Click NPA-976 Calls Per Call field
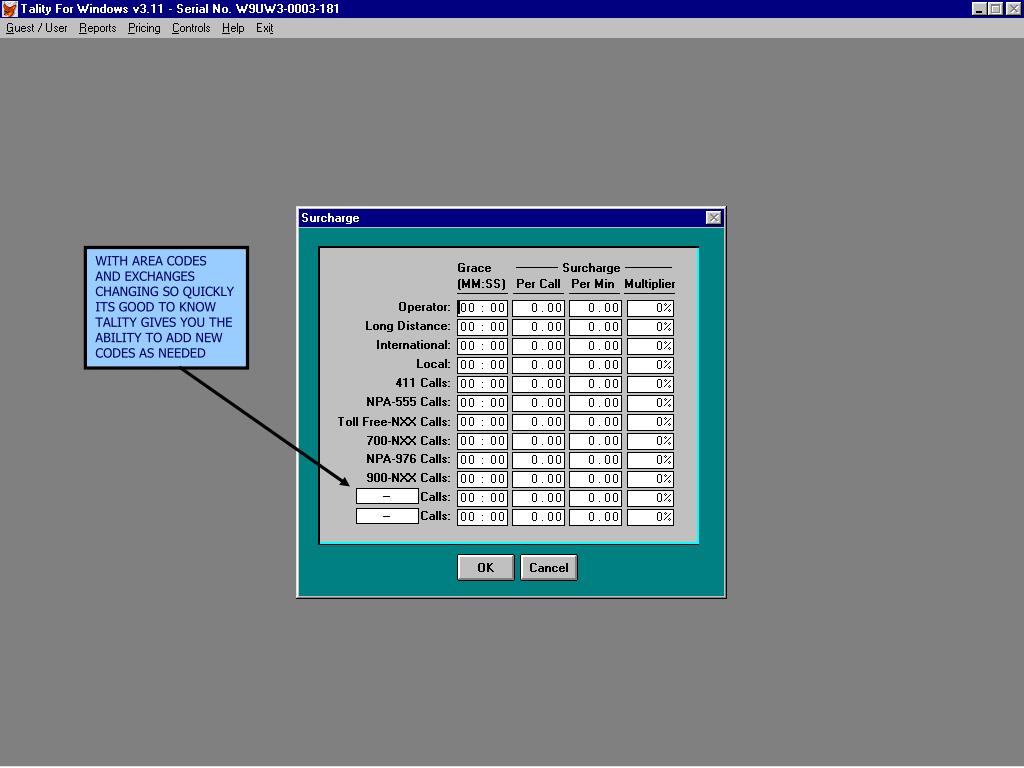 539,460
